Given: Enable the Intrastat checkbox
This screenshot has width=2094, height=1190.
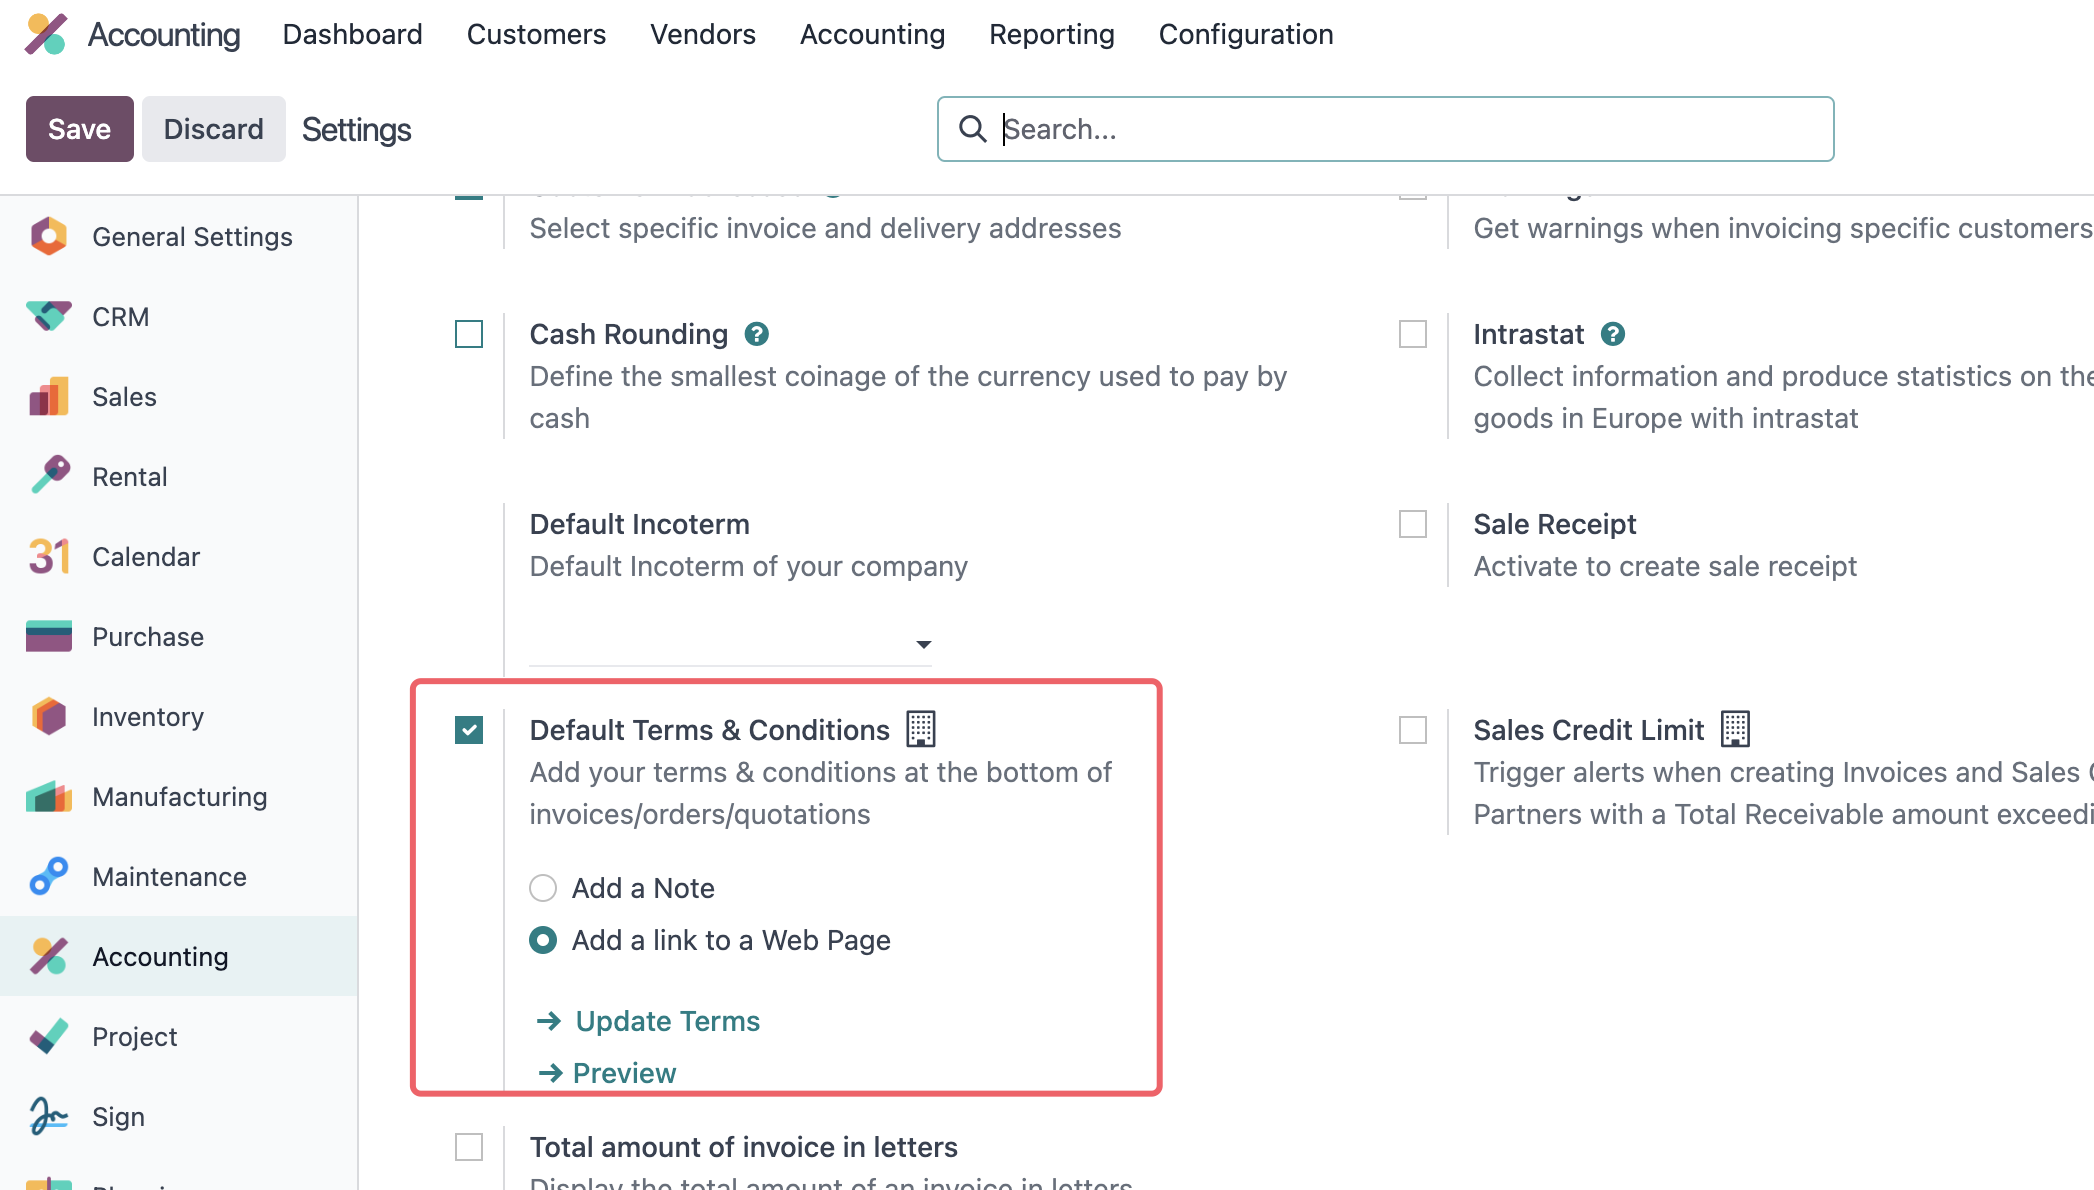Looking at the screenshot, I should (1413, 334).
